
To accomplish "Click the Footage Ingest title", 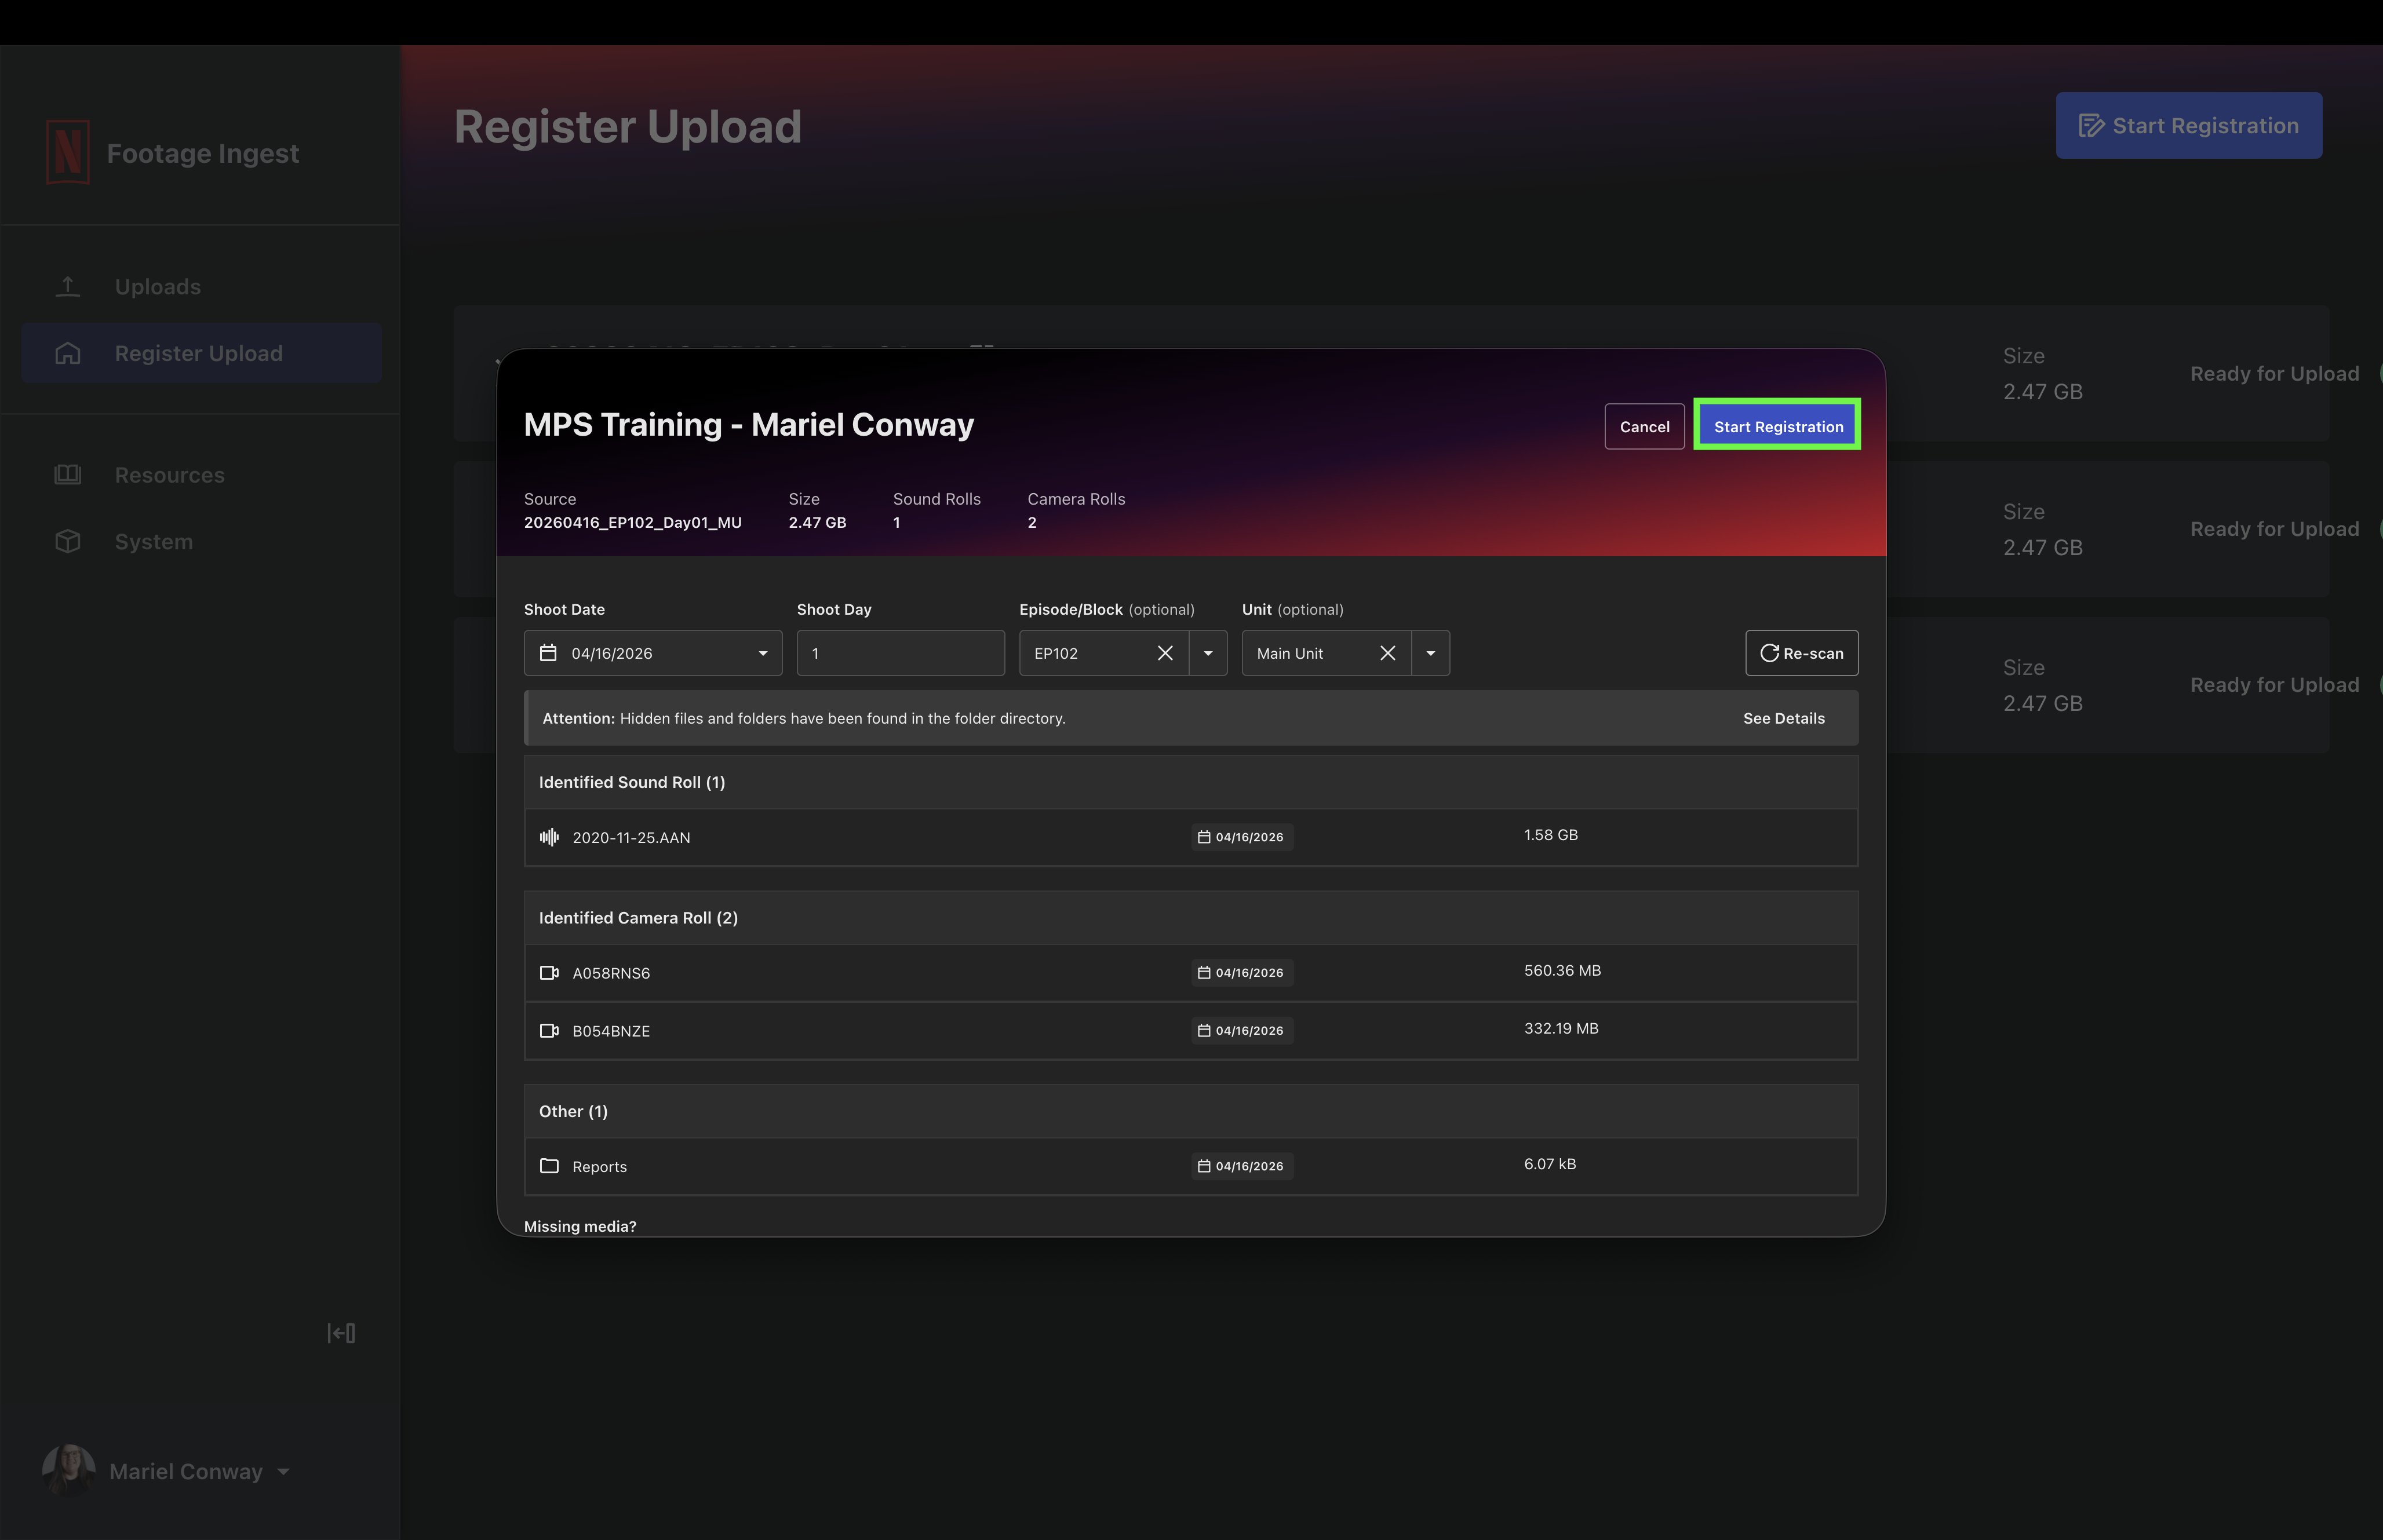I will click(203, 153).
